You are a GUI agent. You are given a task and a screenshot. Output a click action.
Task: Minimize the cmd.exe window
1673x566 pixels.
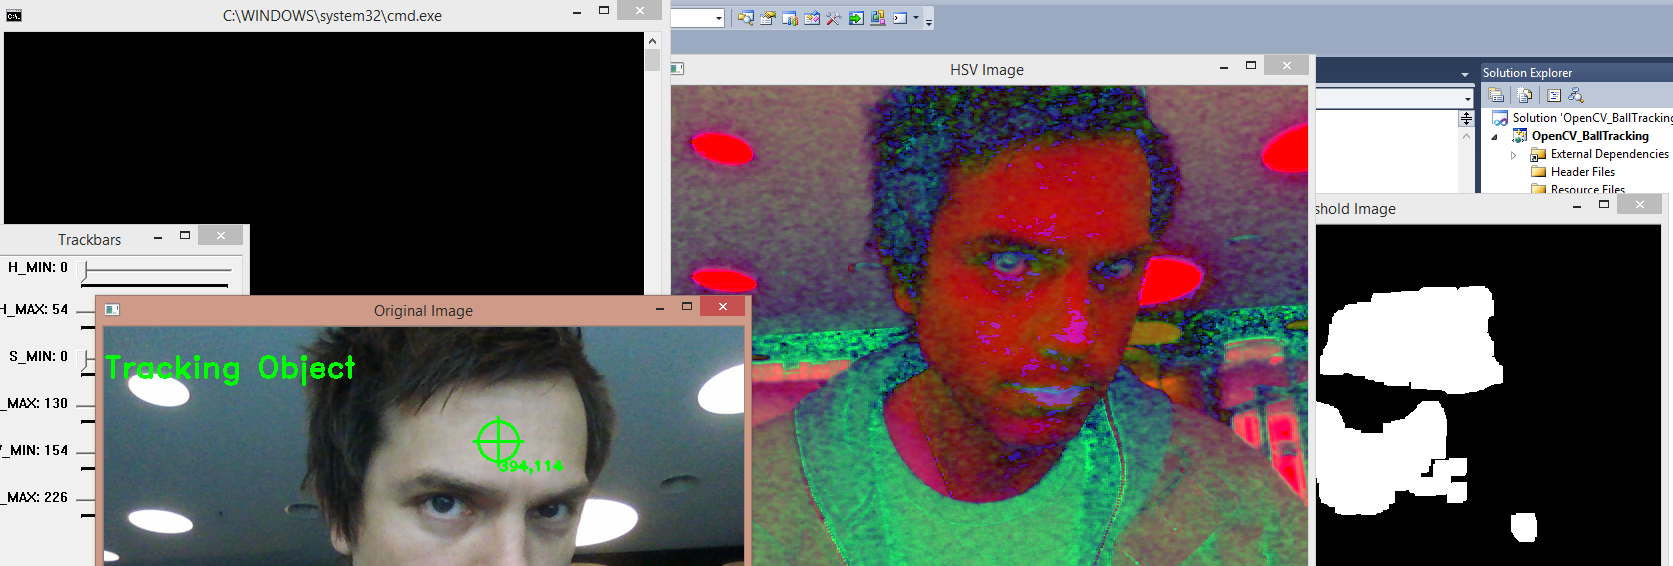tap(577, 12)
